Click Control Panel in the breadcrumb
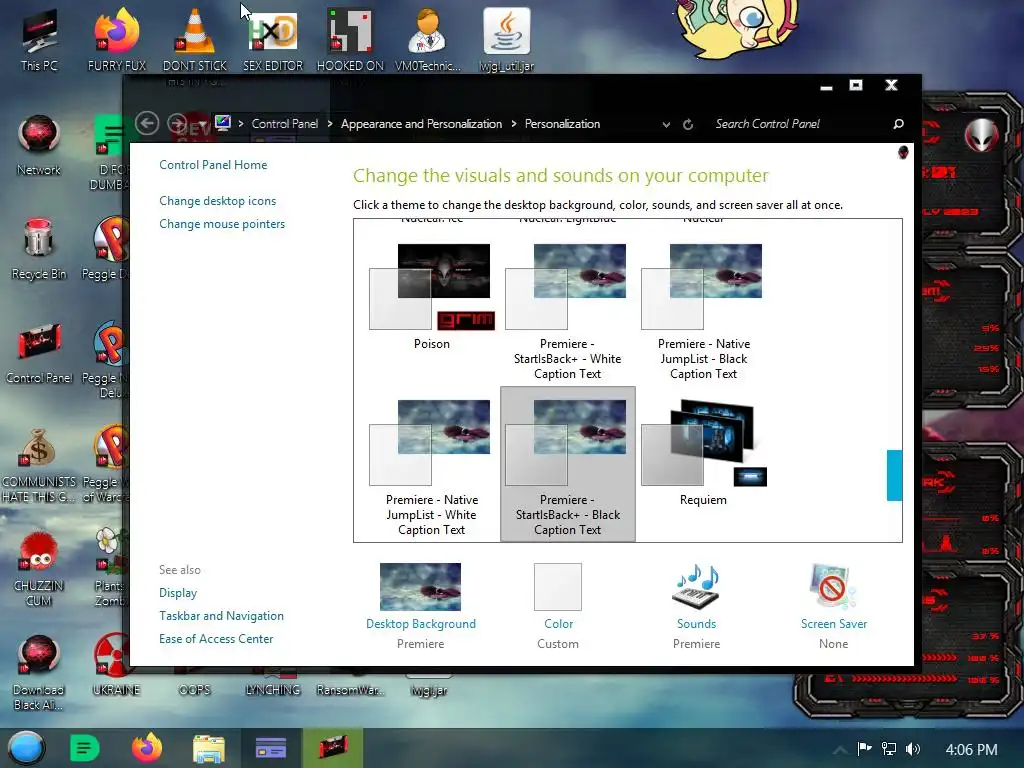This screenshot has height=768, width=1024. [x=285, y=123]
